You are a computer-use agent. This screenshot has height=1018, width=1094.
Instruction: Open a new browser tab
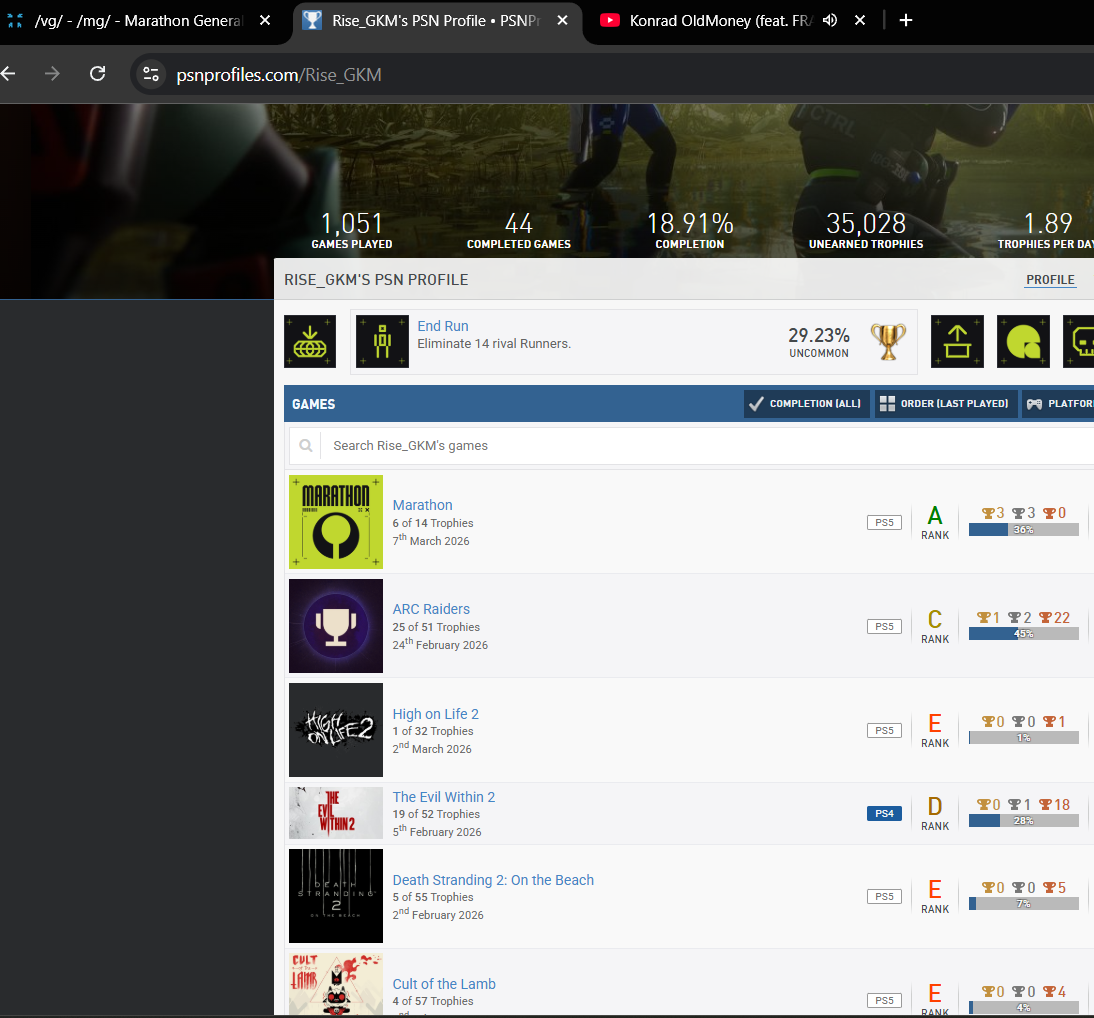(906, 20)
